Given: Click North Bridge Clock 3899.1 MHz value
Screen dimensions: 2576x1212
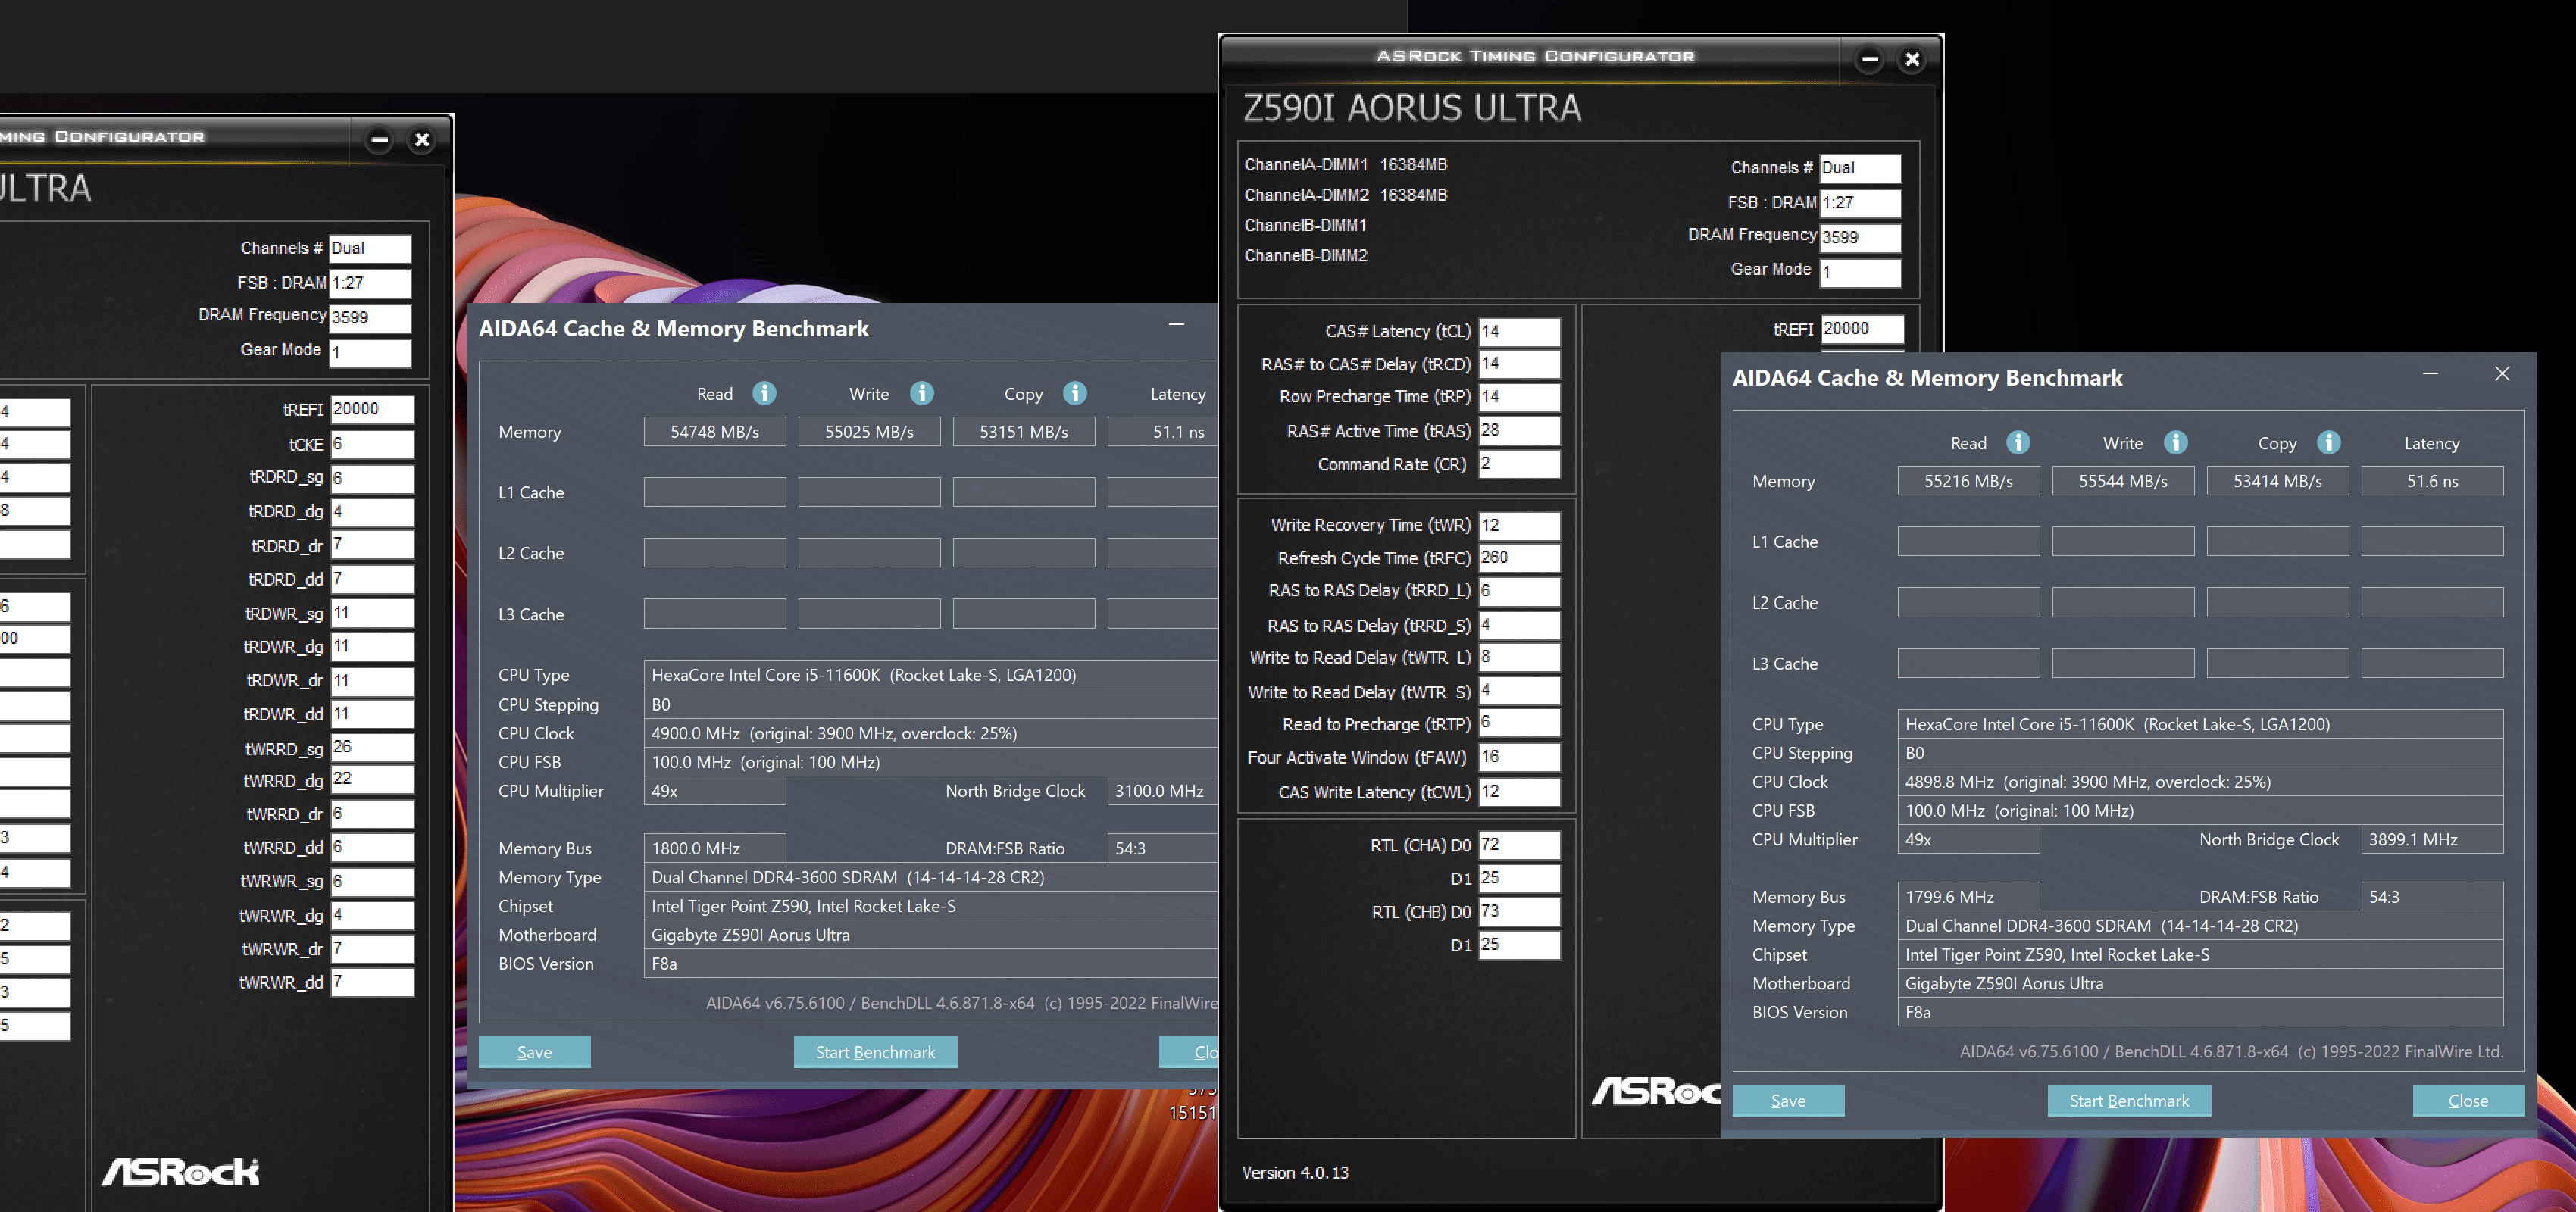Looking at the screenshot, I should tap(2432, 839).
